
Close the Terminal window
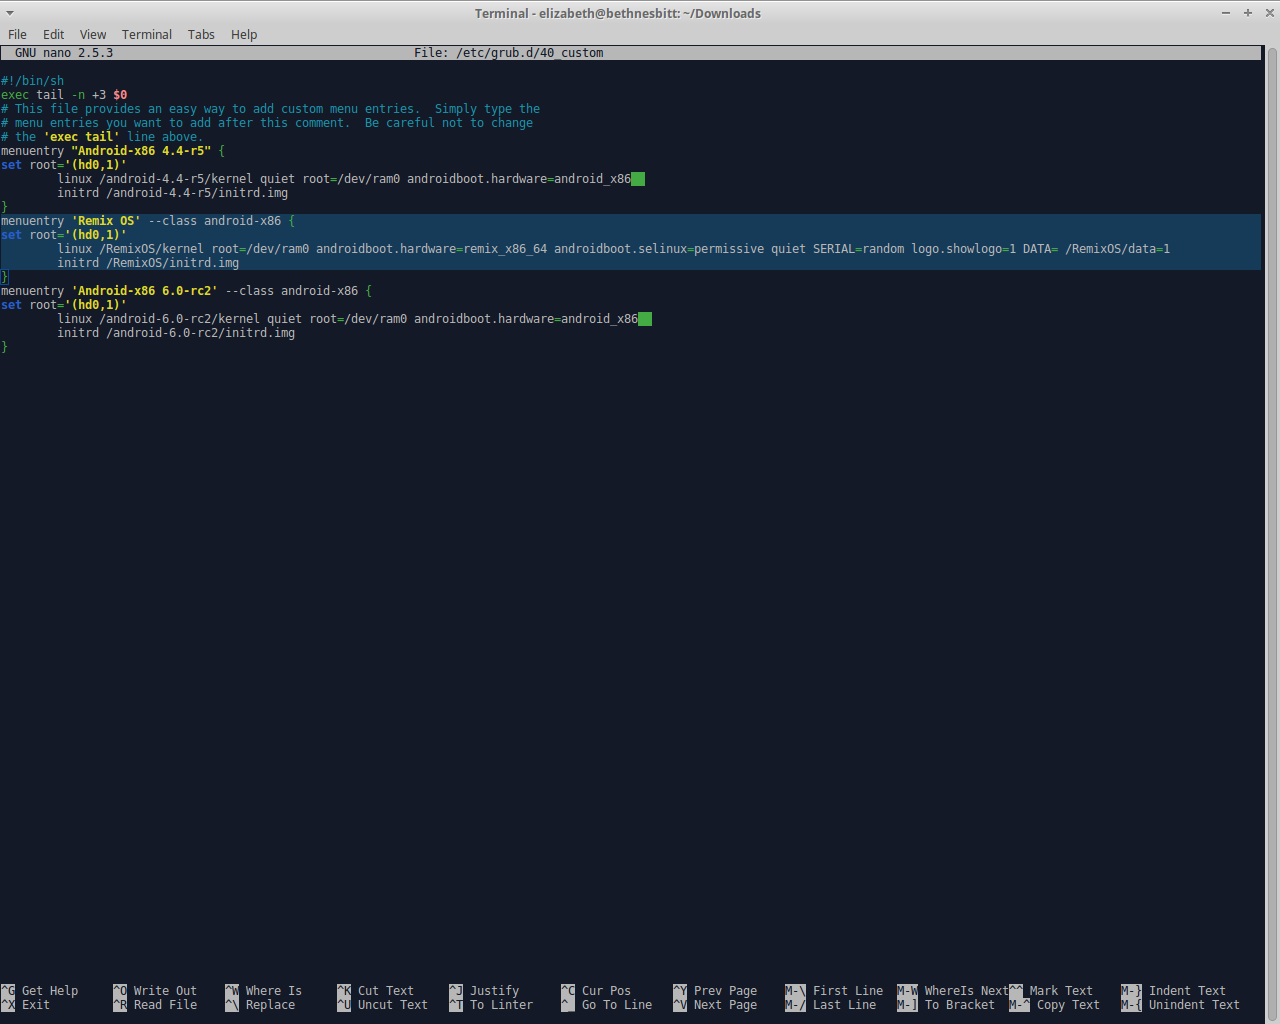[x=1268, y=13]
